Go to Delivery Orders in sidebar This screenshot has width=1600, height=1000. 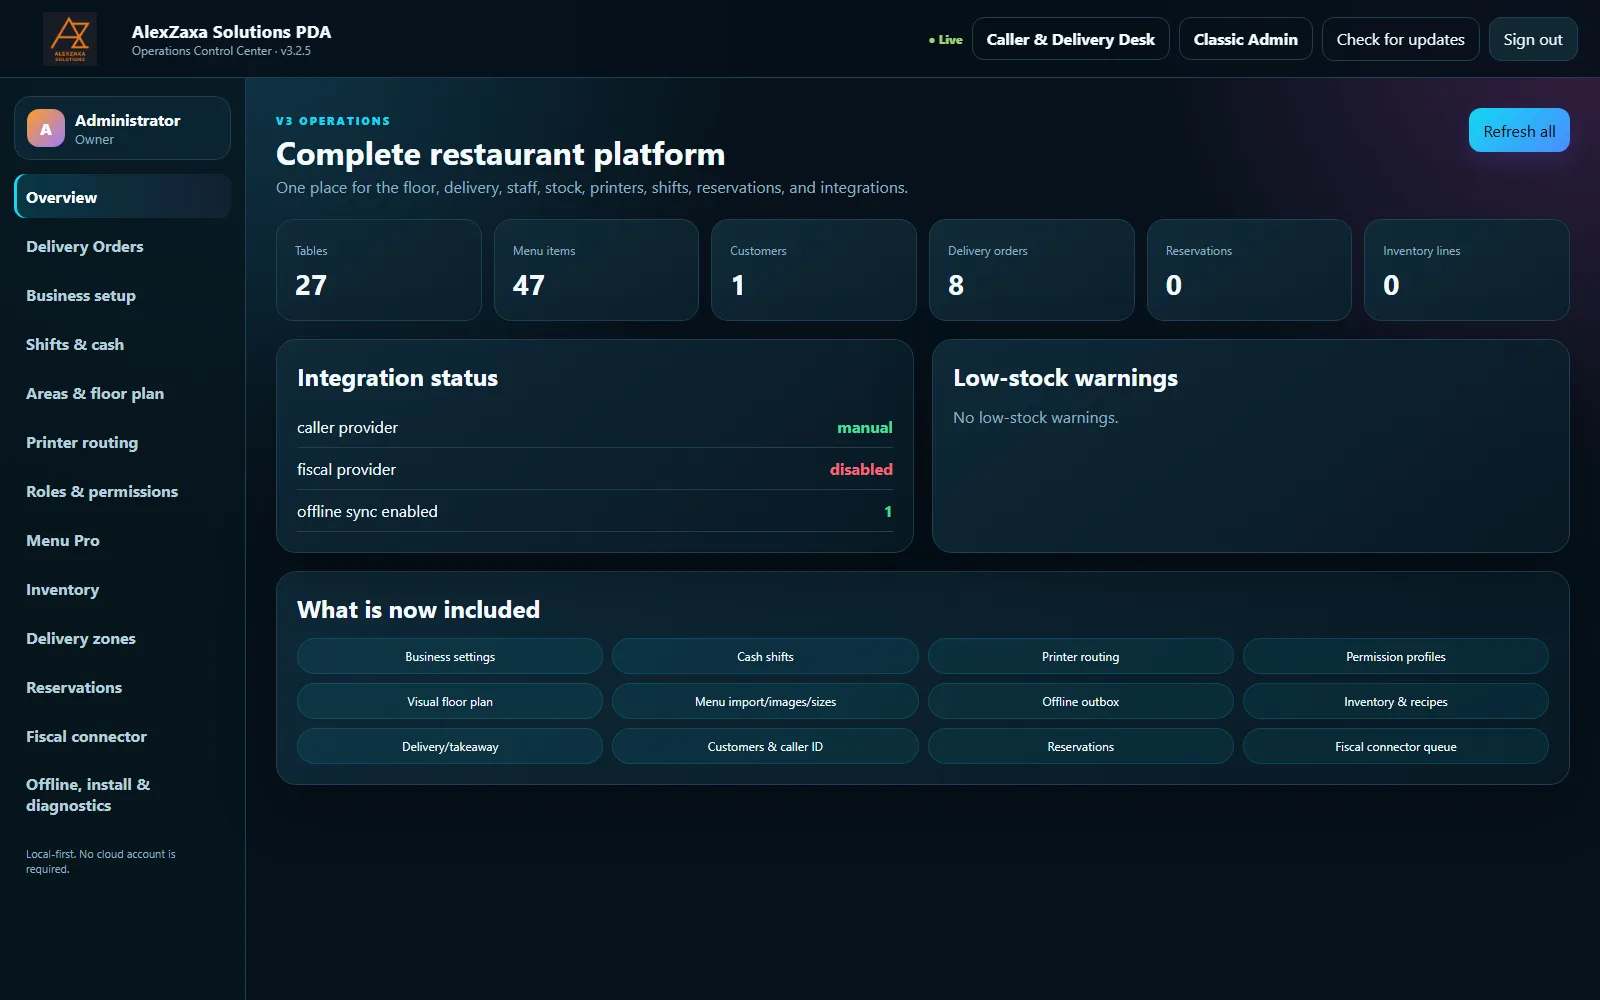coord(123,246)
